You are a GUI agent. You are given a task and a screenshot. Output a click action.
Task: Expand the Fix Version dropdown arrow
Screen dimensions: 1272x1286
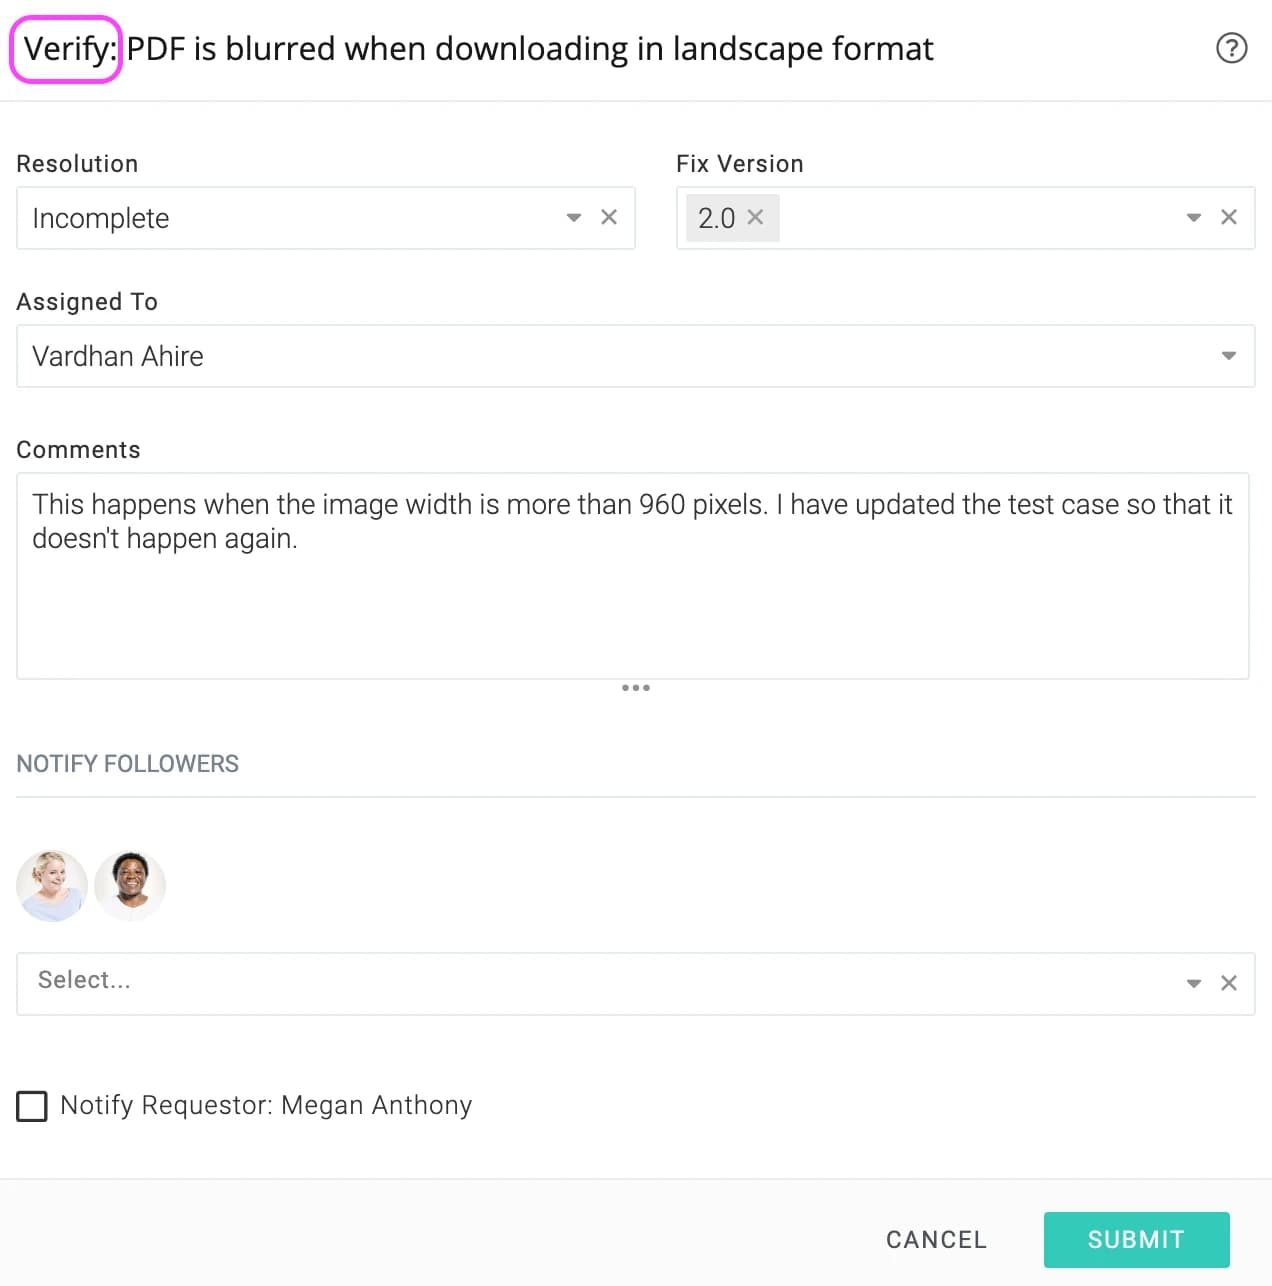click(x=1194, y=217)
